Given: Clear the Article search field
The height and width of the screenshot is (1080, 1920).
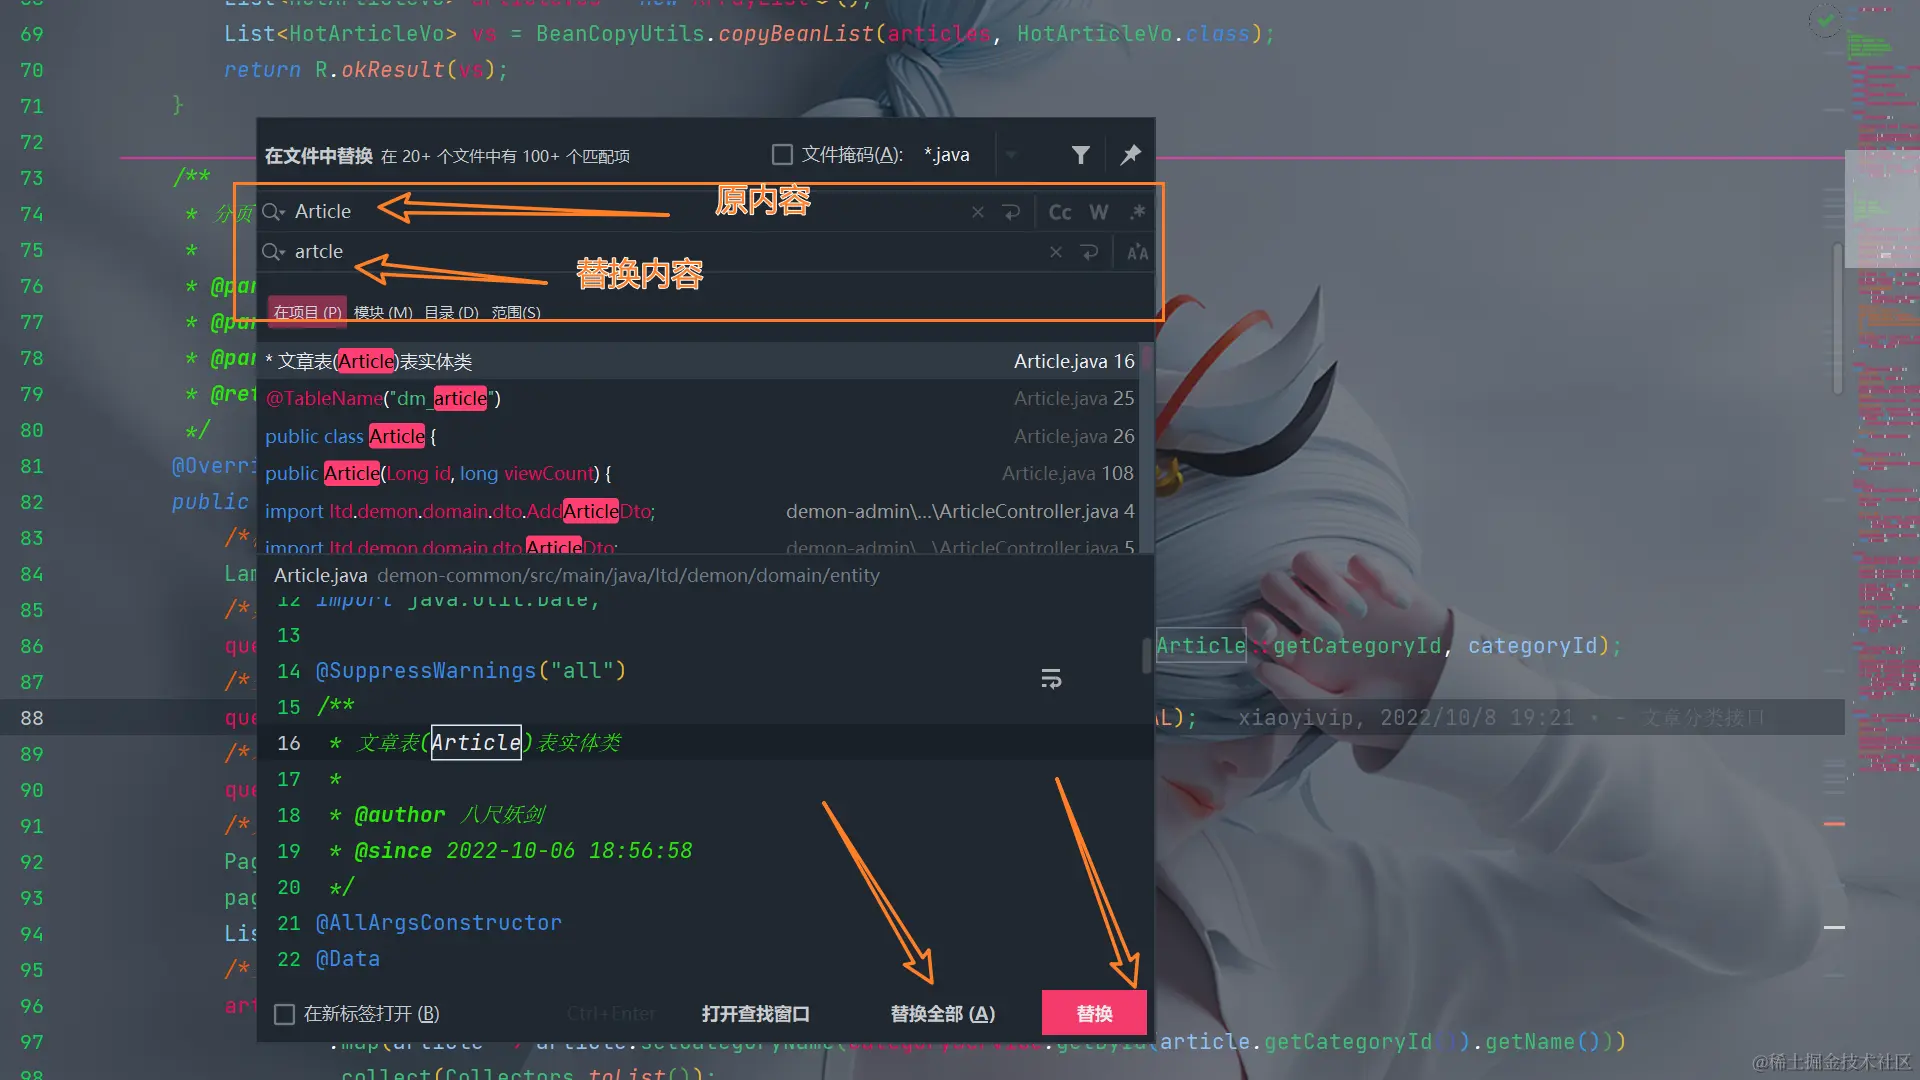Looking at the screenshot, I should [x=978, y=212].
